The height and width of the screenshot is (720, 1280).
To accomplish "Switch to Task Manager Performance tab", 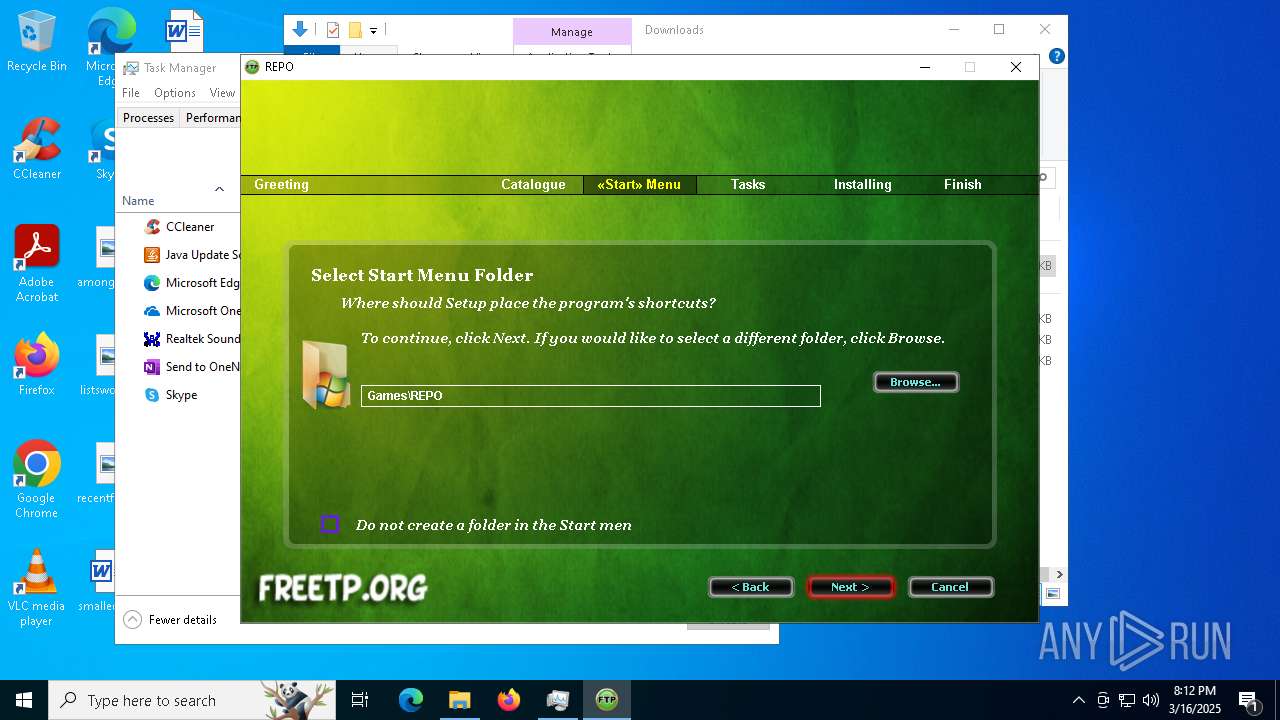I will click(212, 118).
